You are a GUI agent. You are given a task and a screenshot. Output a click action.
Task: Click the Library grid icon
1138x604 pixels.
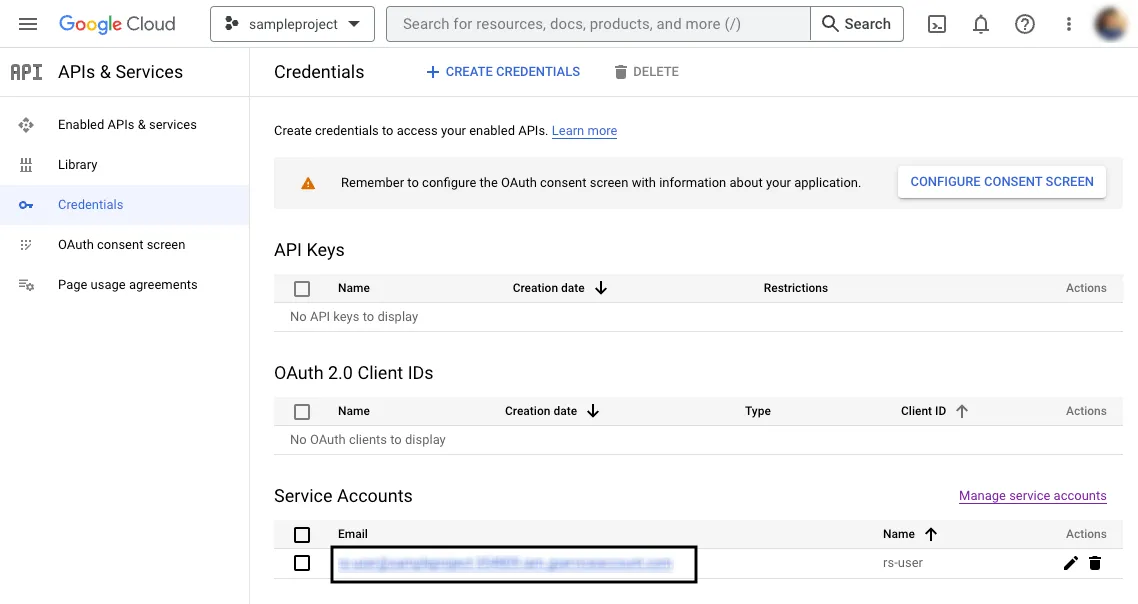[26, 165]
